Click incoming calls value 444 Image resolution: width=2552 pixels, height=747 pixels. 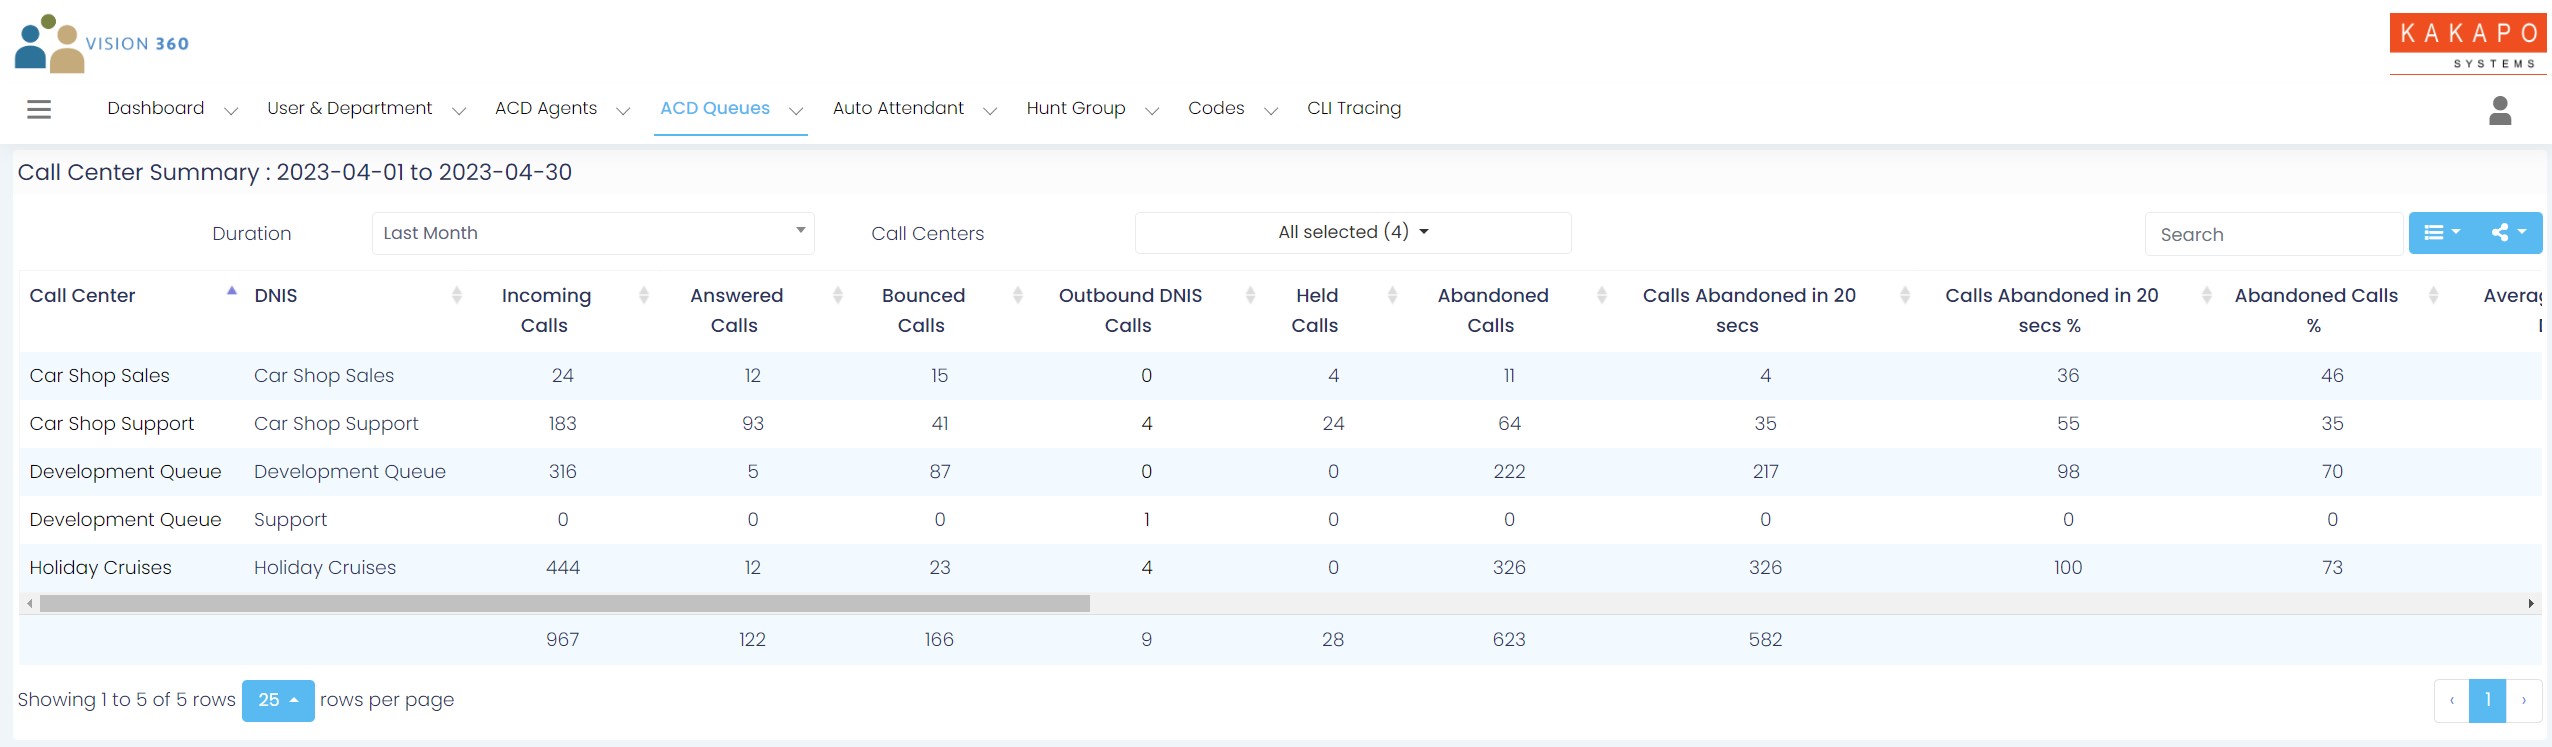[563, 568]
